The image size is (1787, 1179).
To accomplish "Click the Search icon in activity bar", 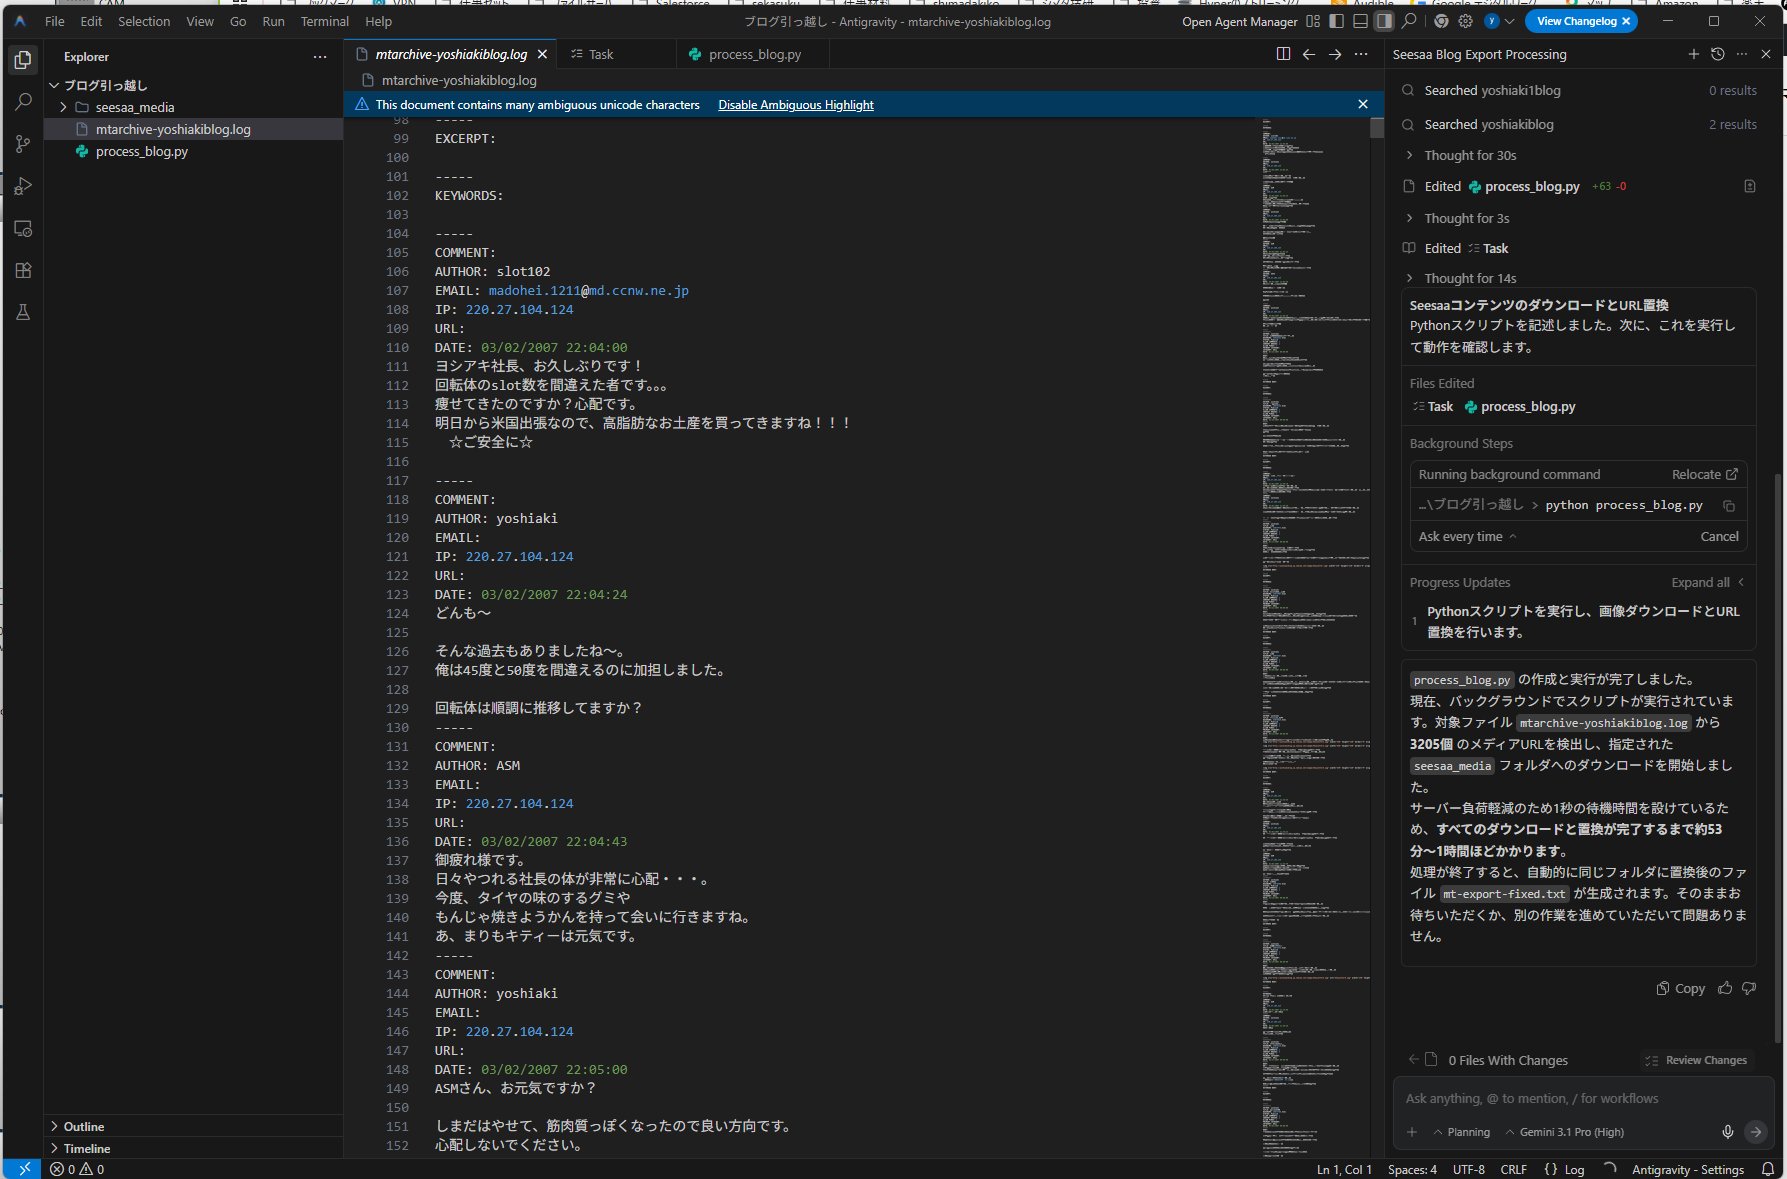I will click(x=22, y=102).
